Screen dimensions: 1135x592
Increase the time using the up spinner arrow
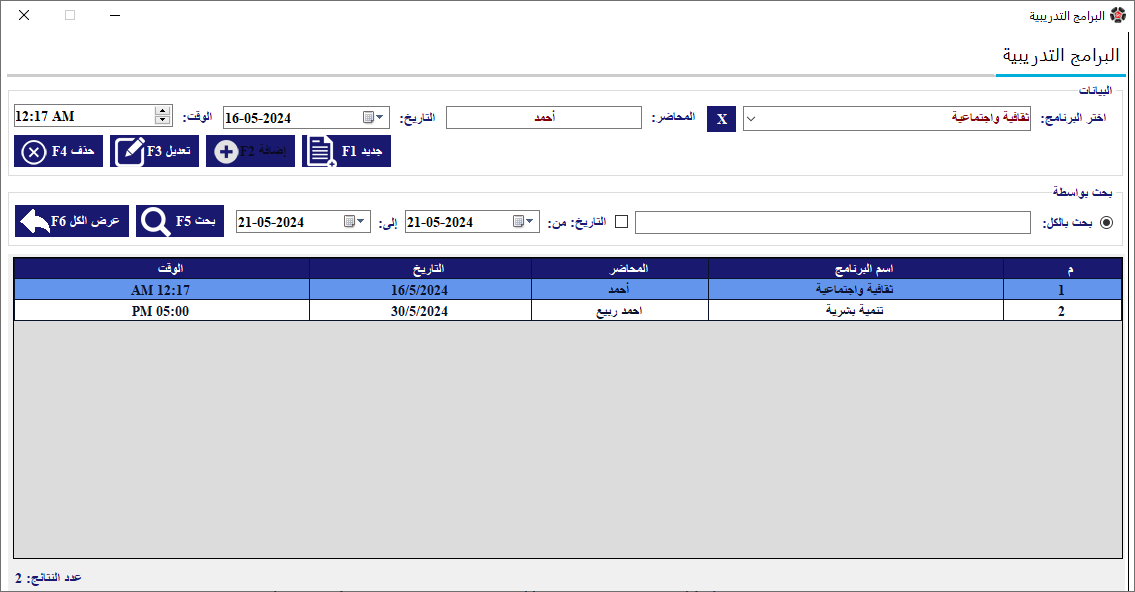163,112
